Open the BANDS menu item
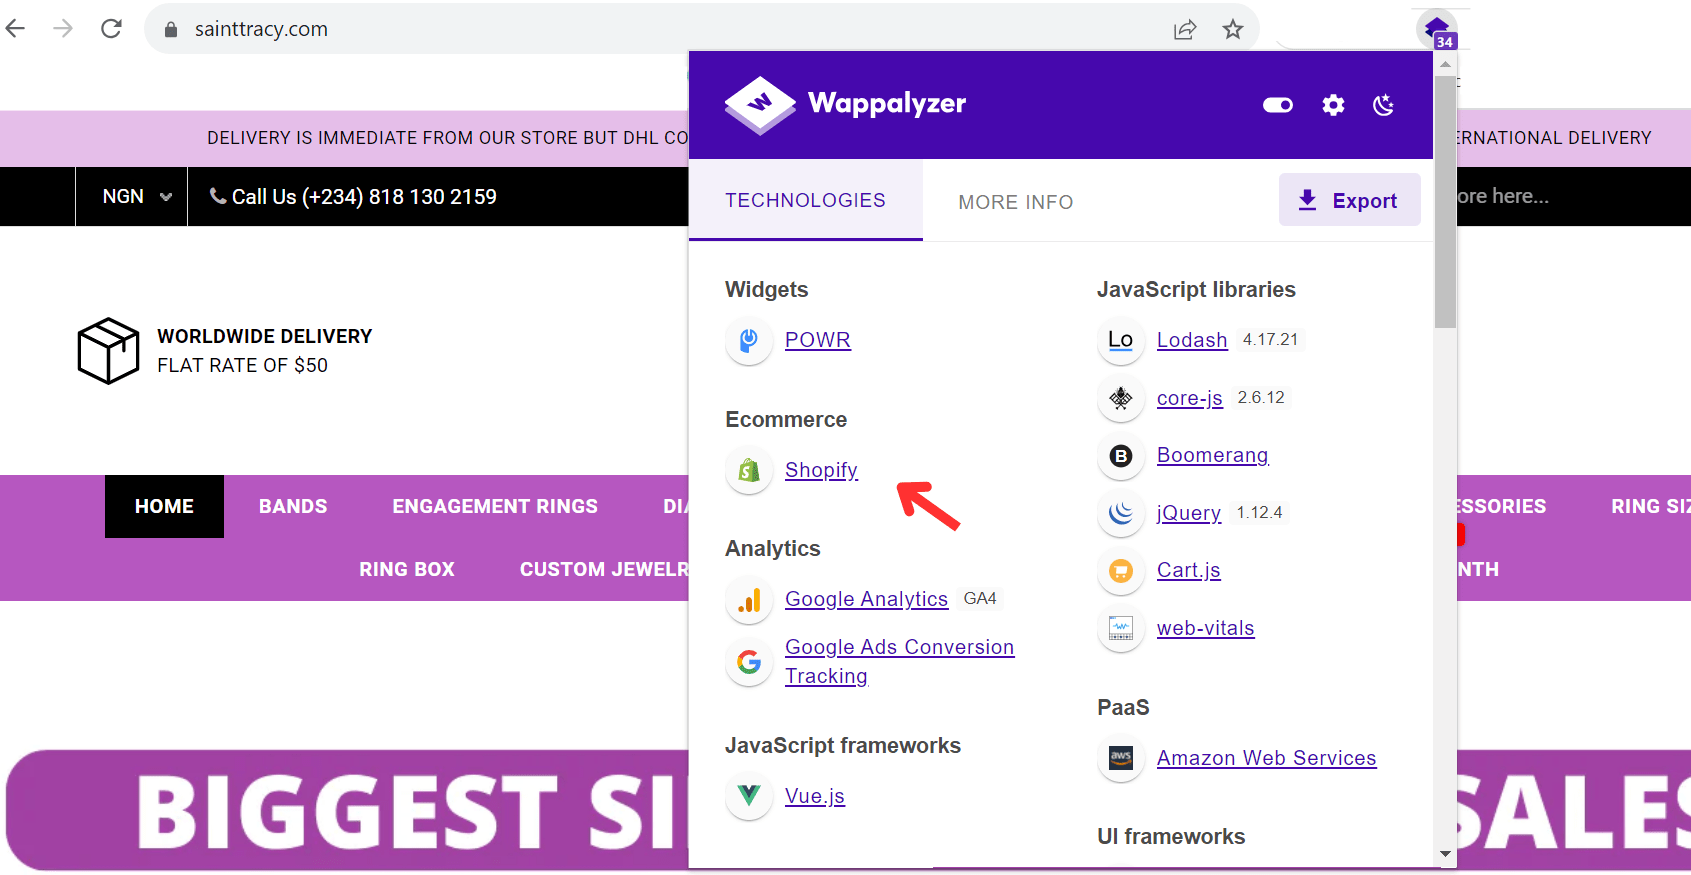Viewport: 1691px width, 875px height. (293, 506)
